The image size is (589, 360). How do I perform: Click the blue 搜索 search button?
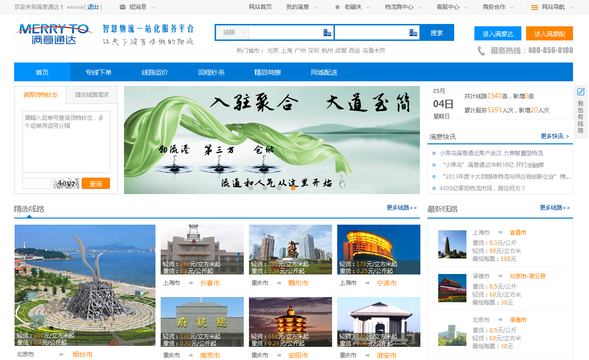pyautogui.click(x=437, y=33)
